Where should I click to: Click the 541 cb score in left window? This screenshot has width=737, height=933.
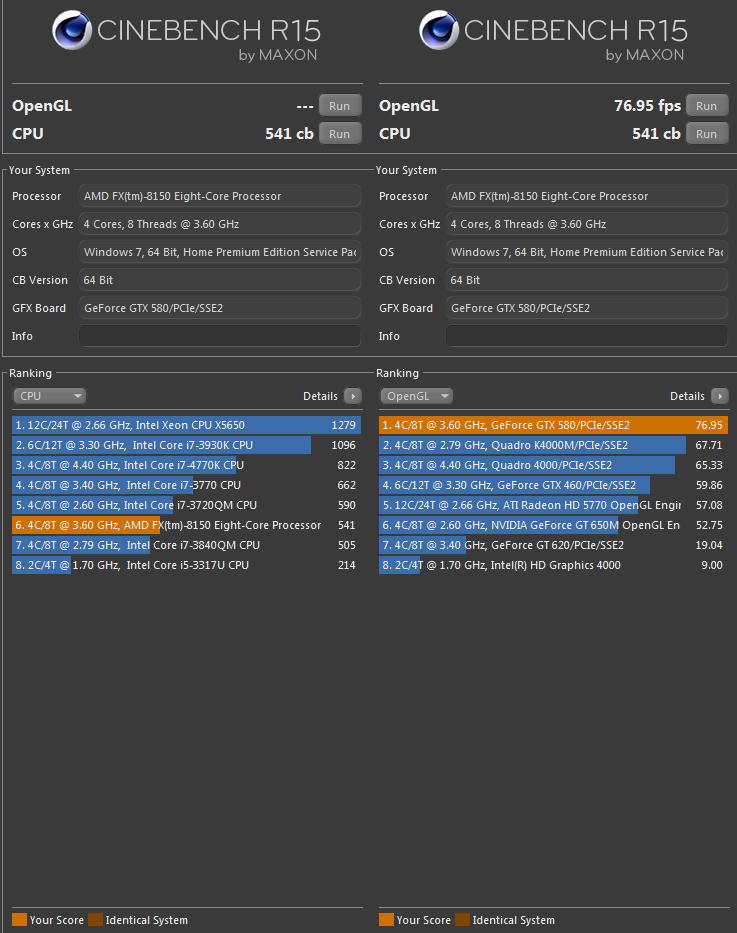tap(289, 134)
